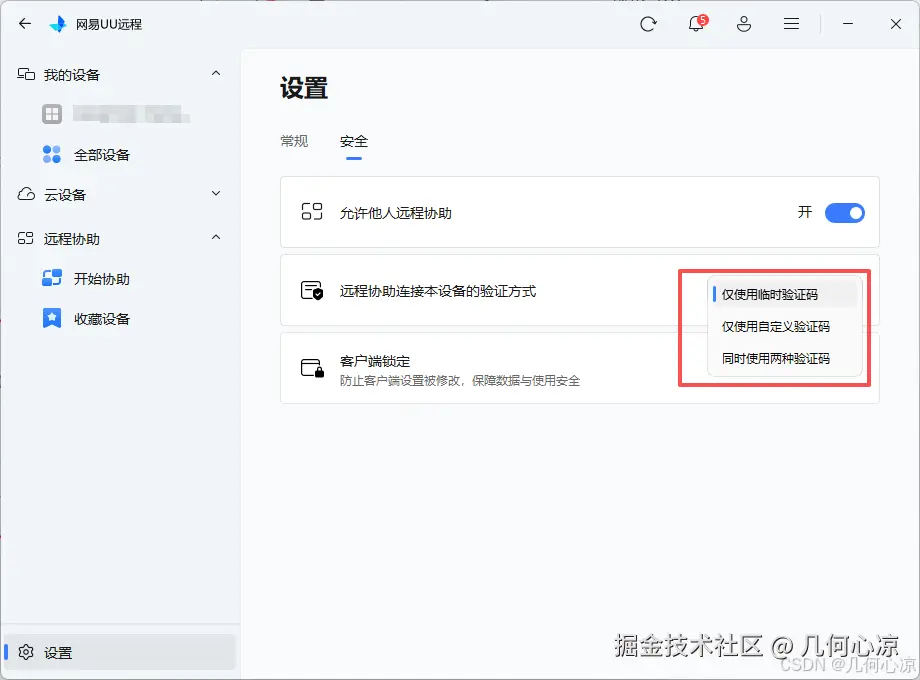Click the 远程协助 section label

[72, 239]
